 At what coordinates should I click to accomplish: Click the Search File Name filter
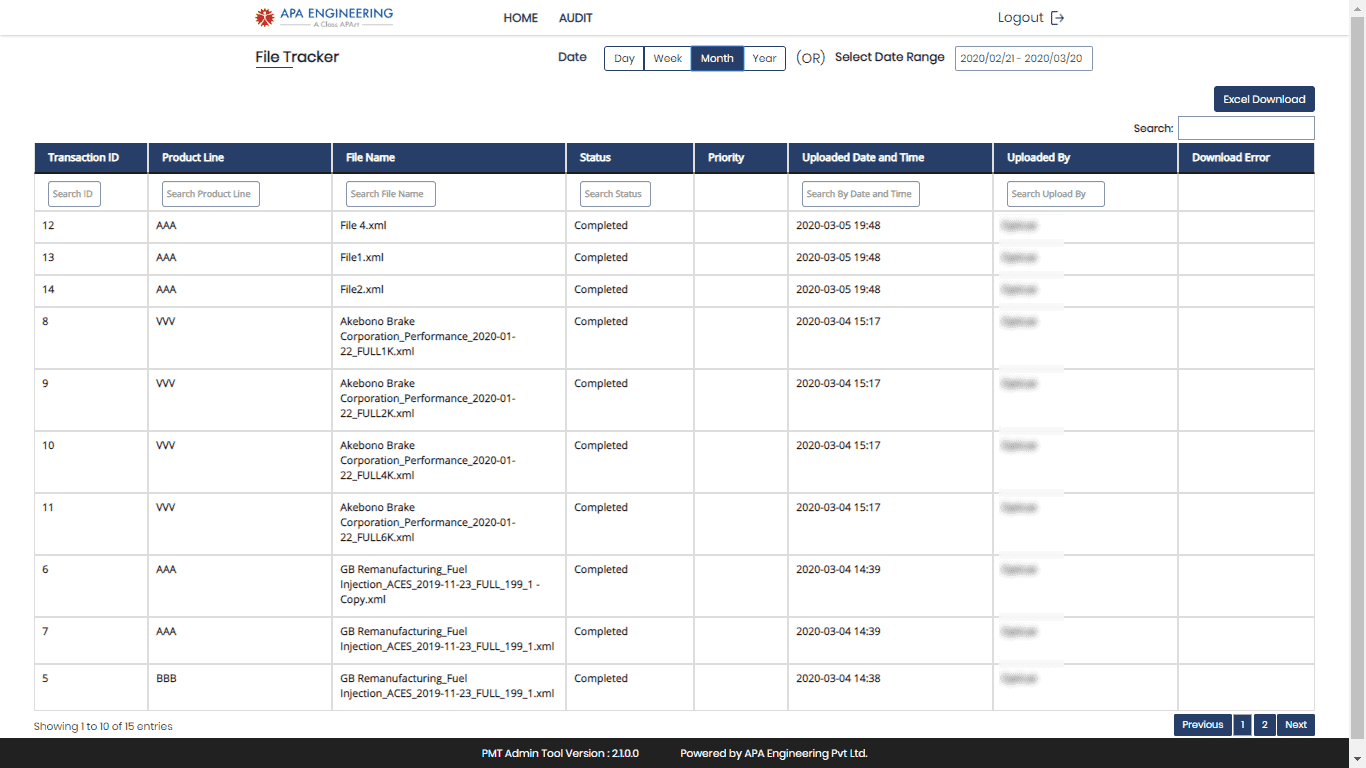click(390, 194)
